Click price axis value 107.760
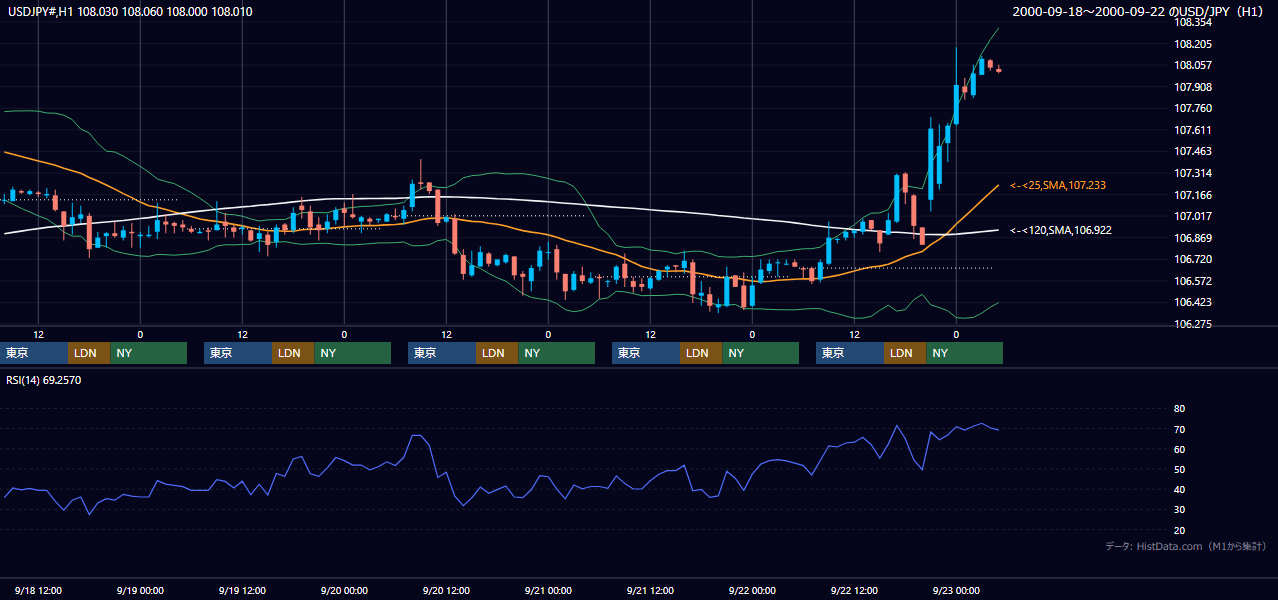Viewport: 1278px width, 600px height. [x=1194, y=108]
